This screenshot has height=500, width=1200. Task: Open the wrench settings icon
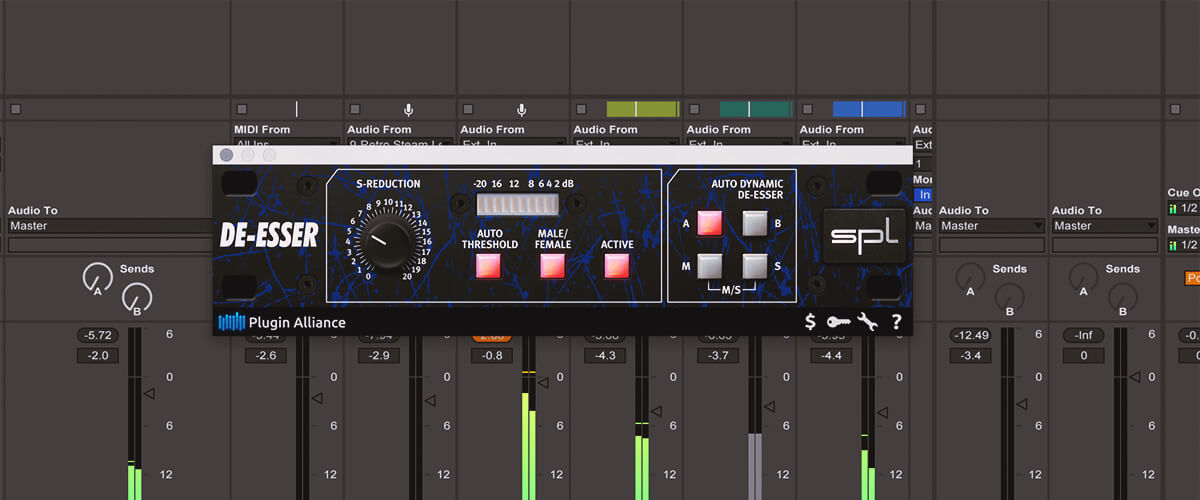click(867, 322)
